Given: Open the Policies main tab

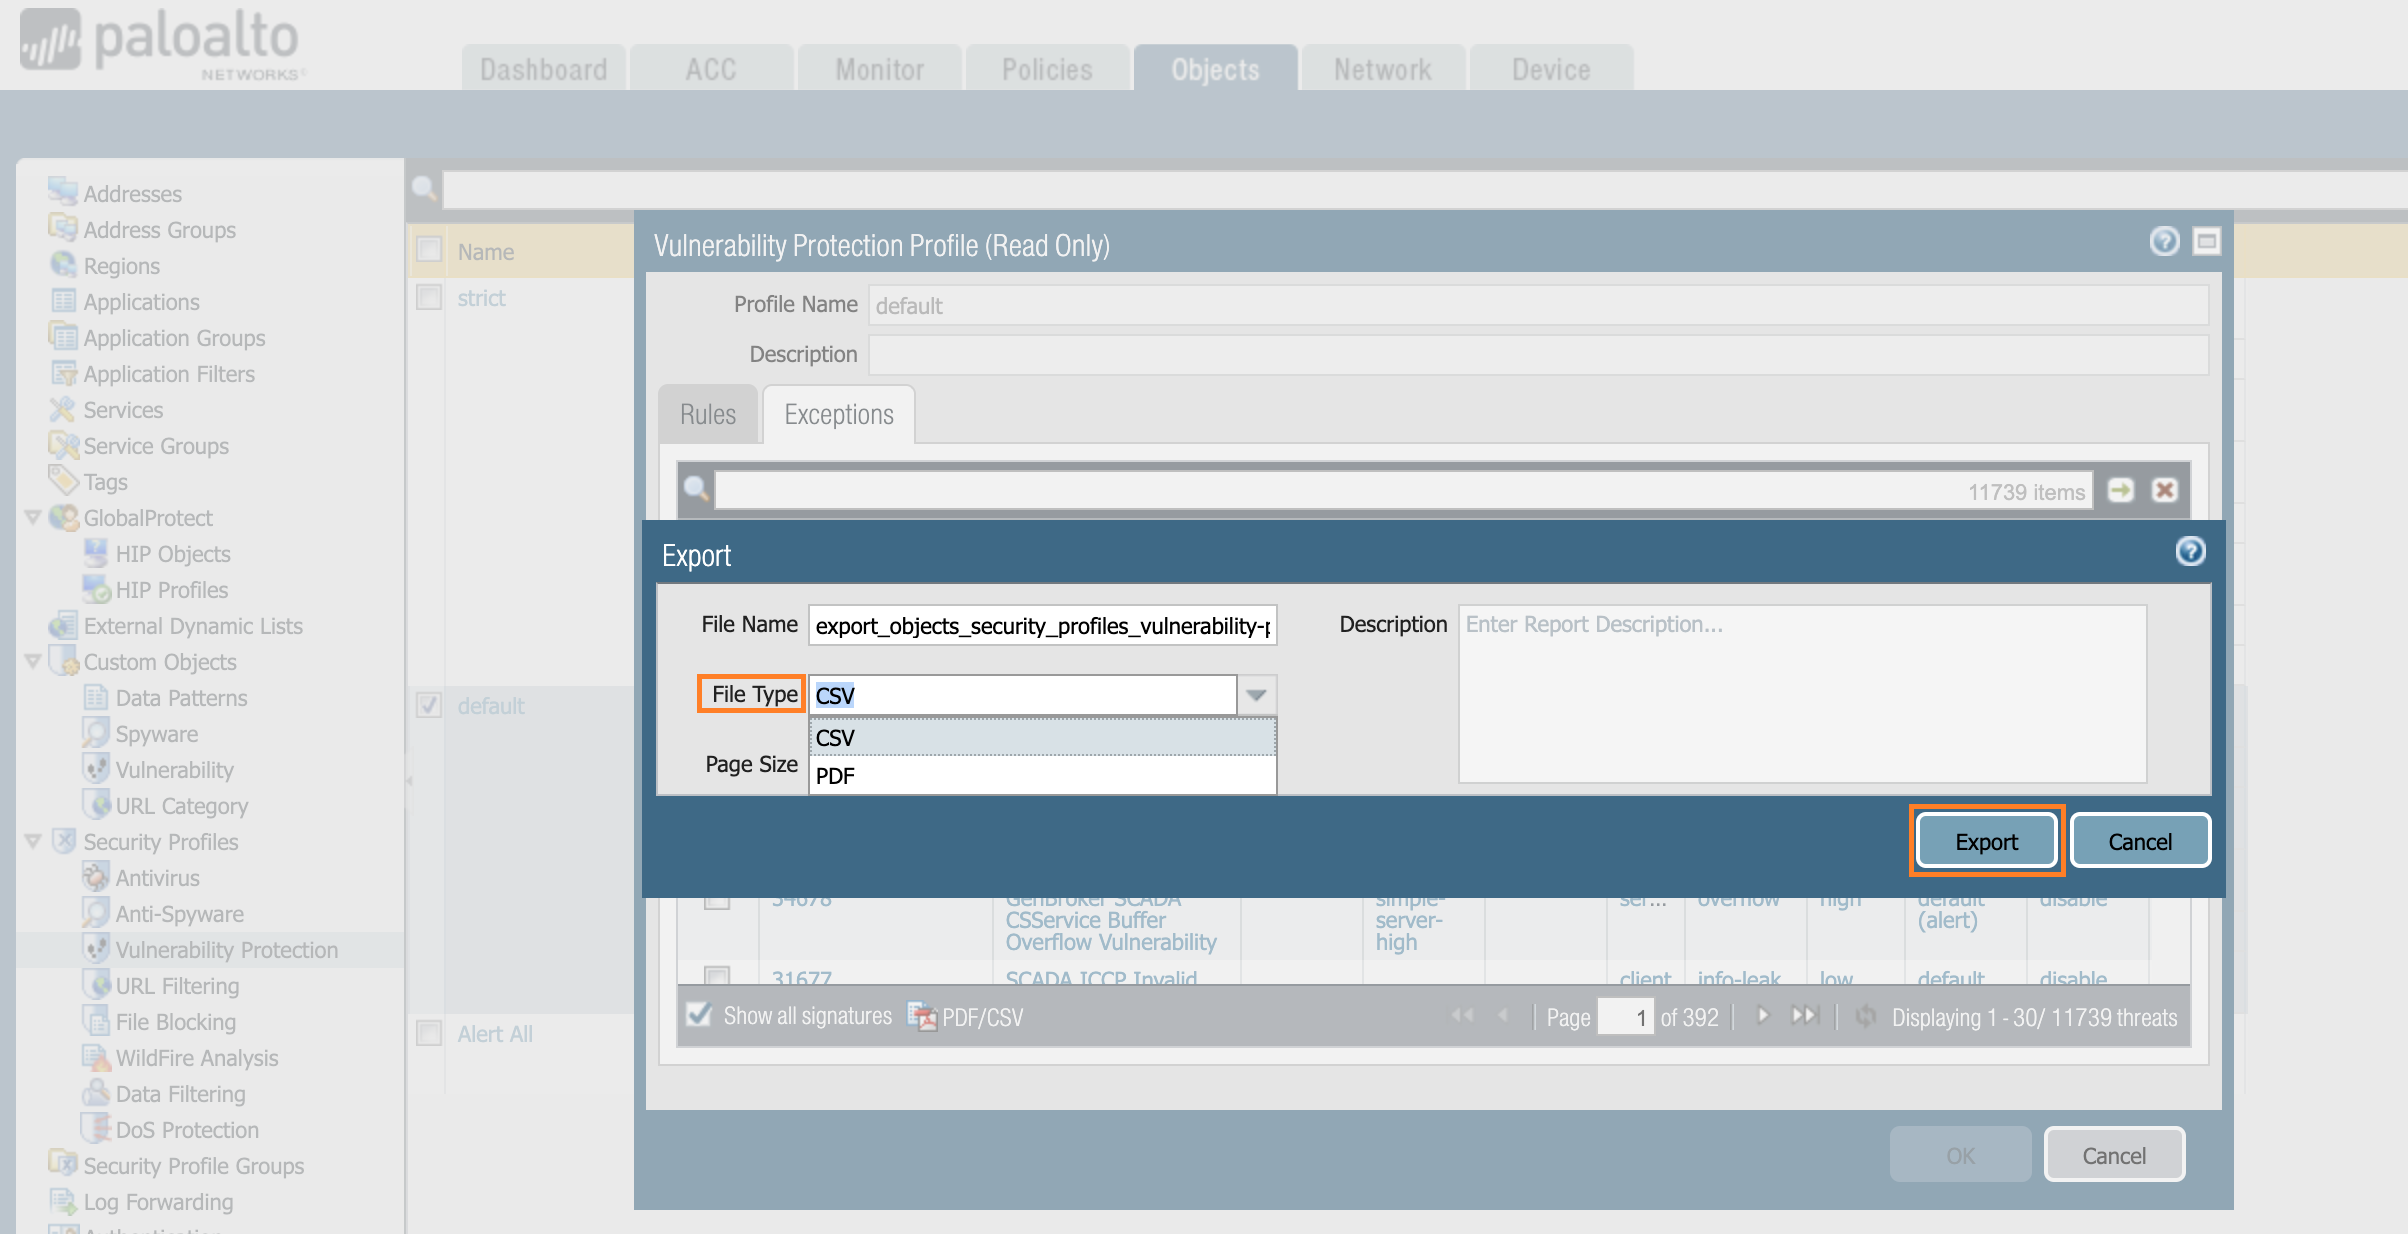Looking at the screenshot, I should tap(1046, 69).
